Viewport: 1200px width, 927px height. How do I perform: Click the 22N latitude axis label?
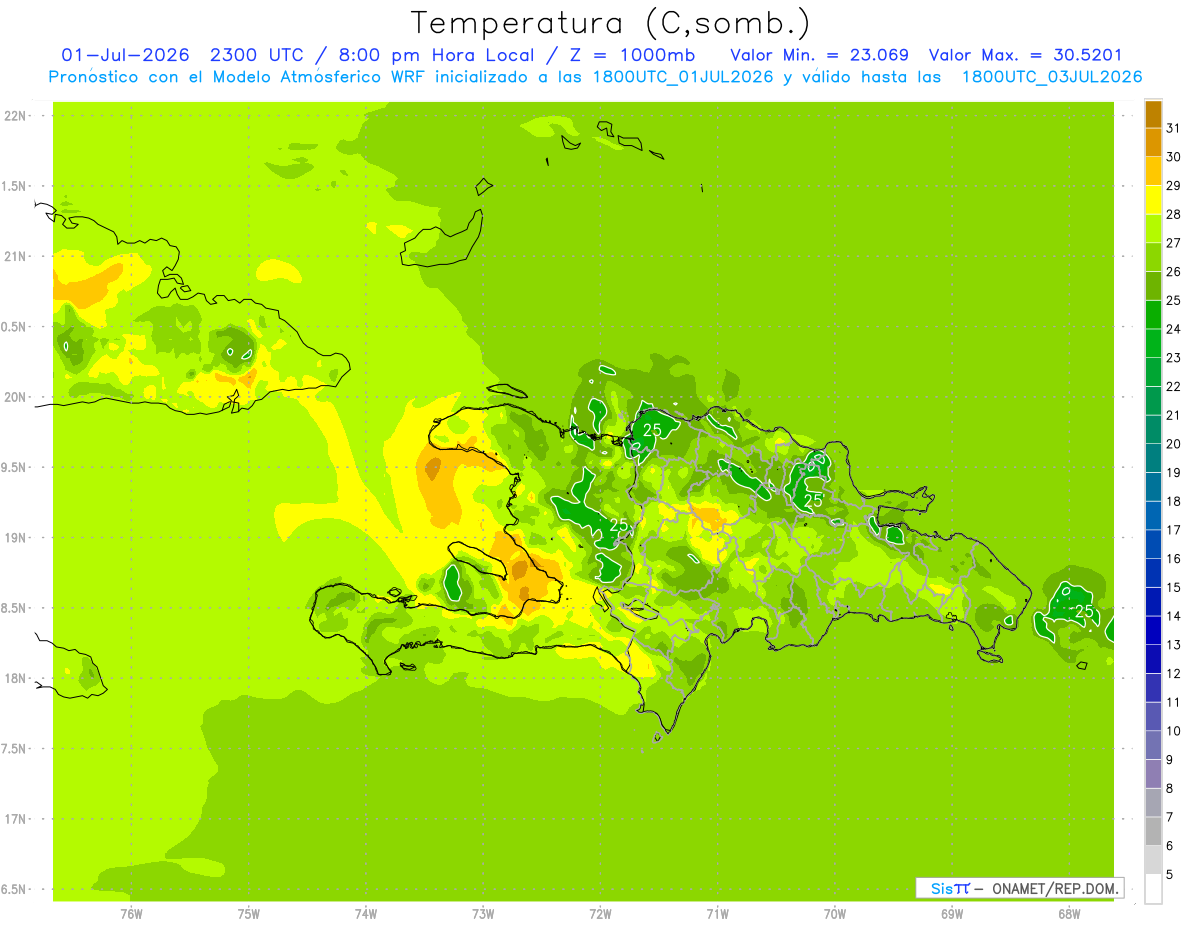[15, 116]
